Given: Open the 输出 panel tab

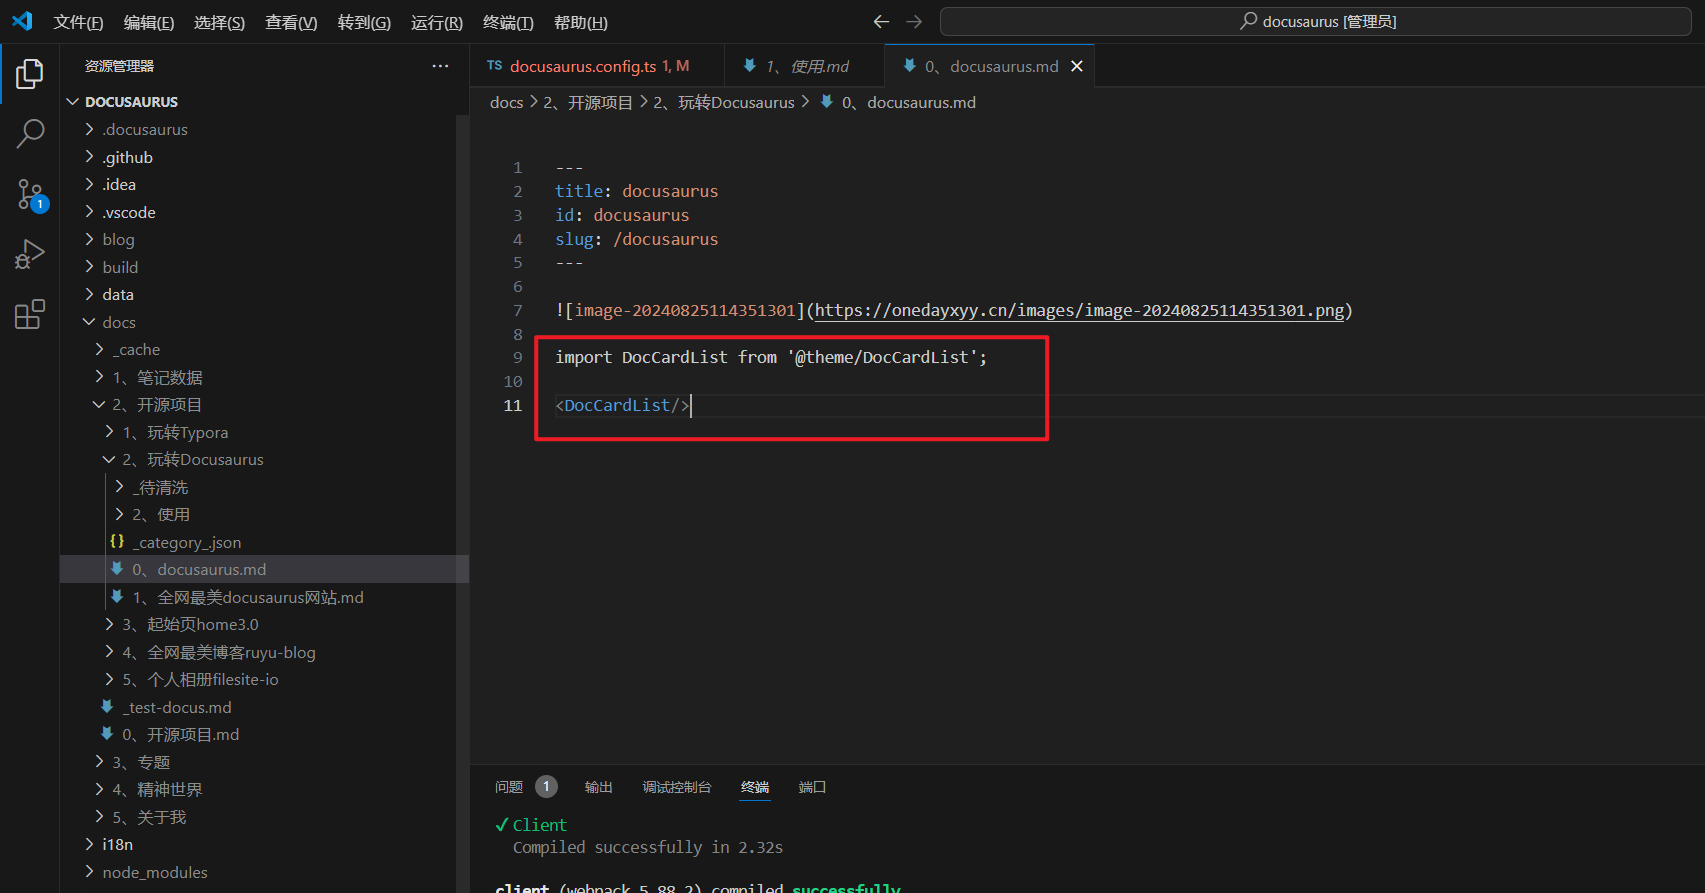Looking at the screenshot, I should (x=598, y=787).
